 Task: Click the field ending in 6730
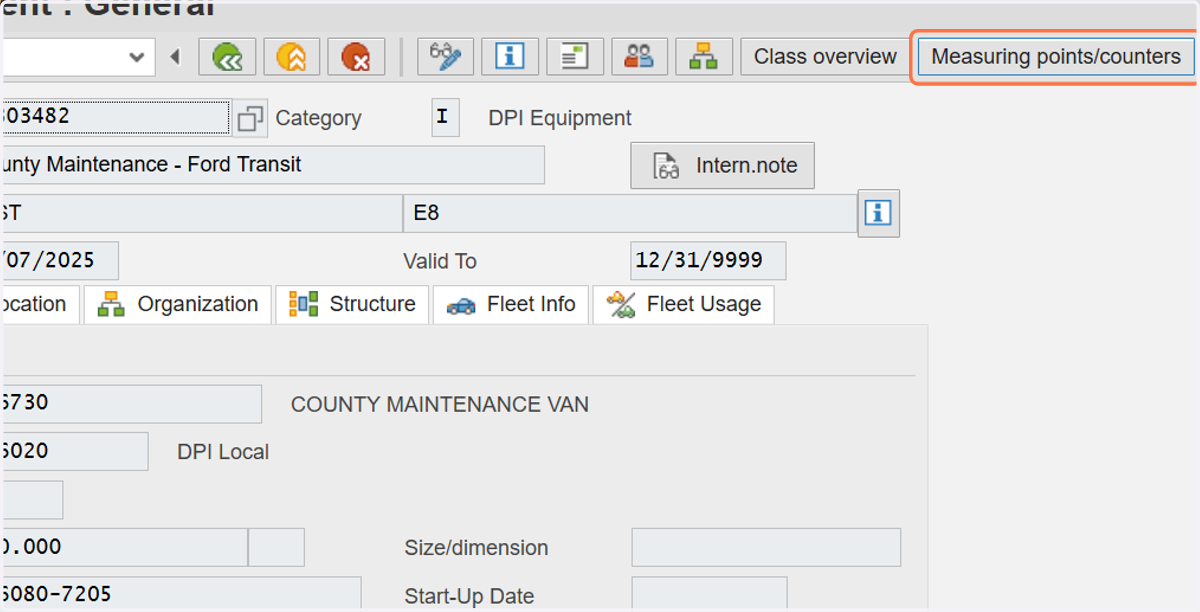(x=133, y=404)
